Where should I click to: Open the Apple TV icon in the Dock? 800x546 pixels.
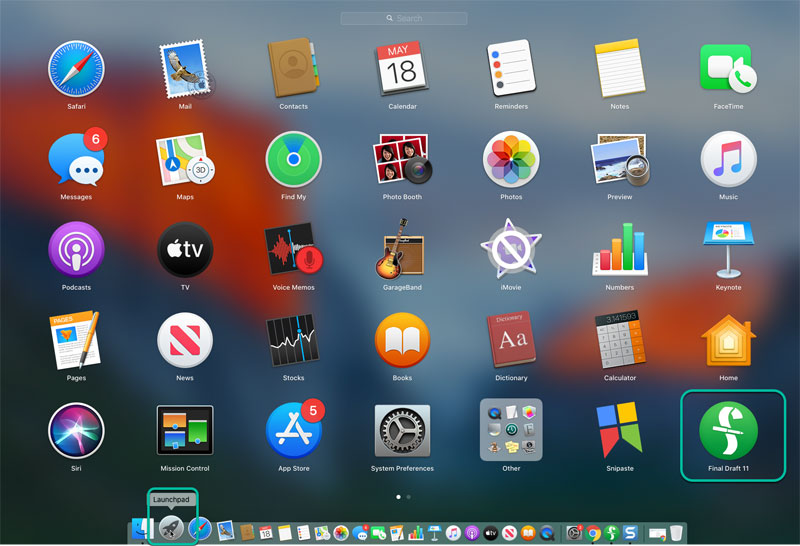490,533
